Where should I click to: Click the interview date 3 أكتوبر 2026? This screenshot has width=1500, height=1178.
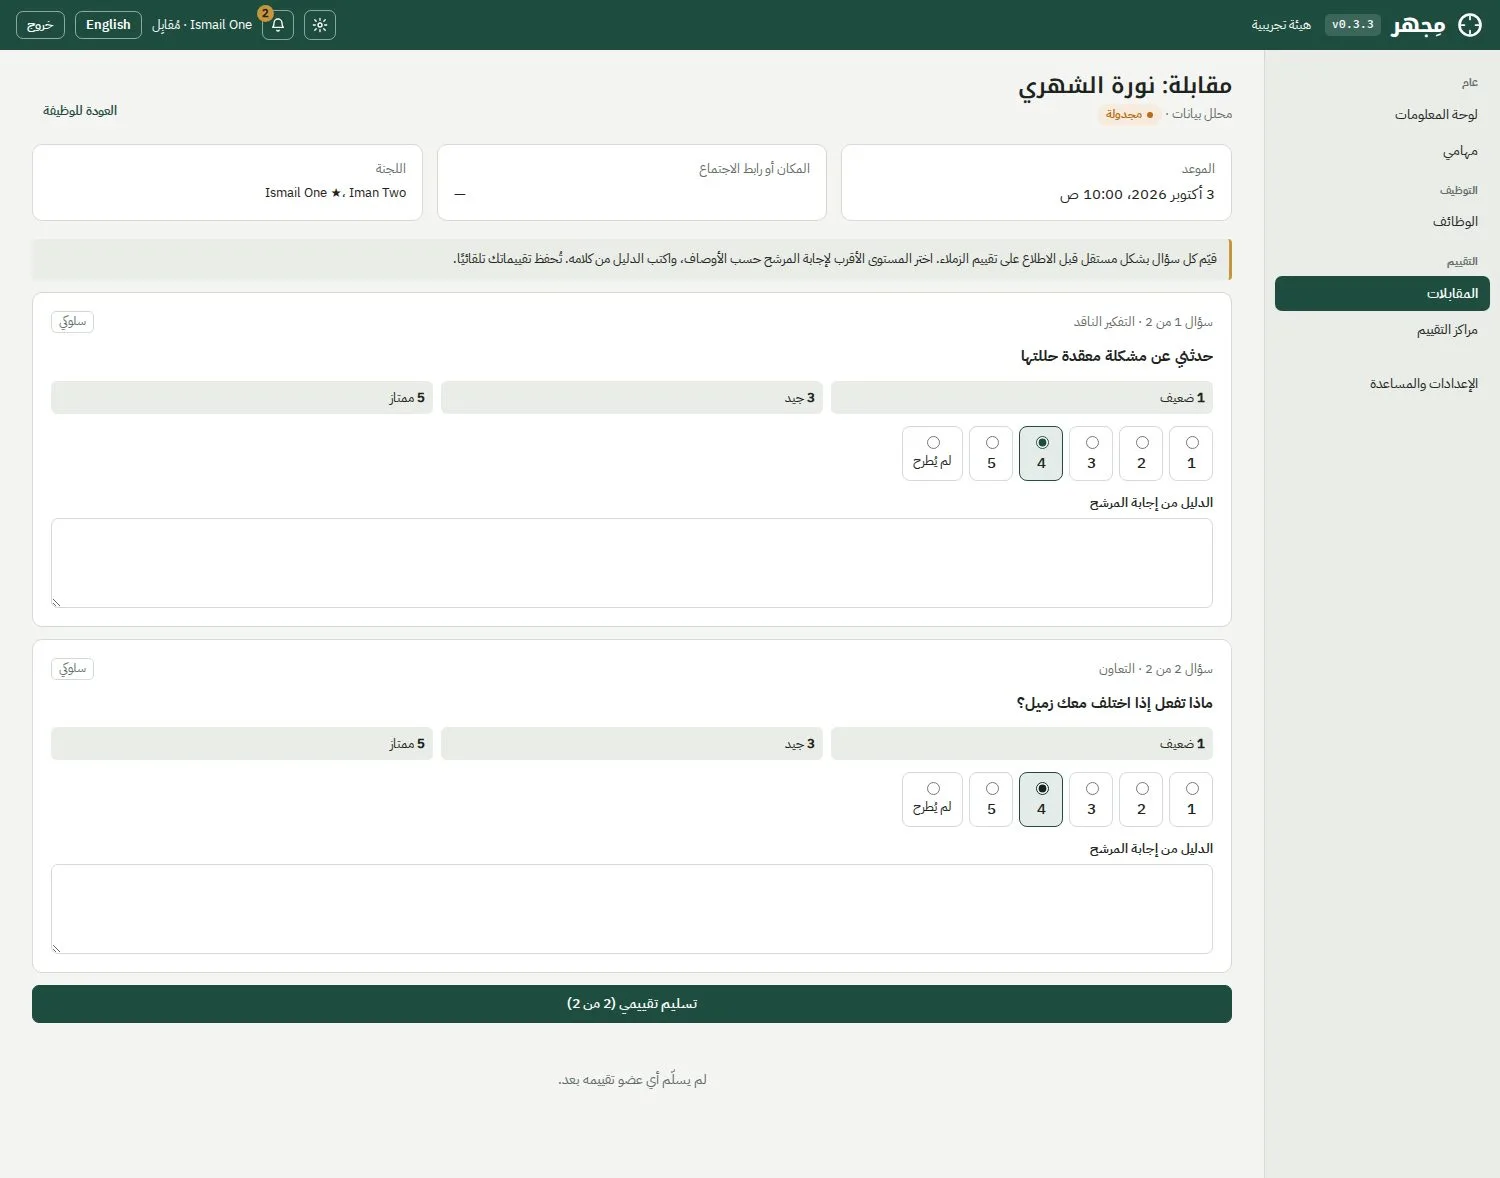click(1137, 194)
